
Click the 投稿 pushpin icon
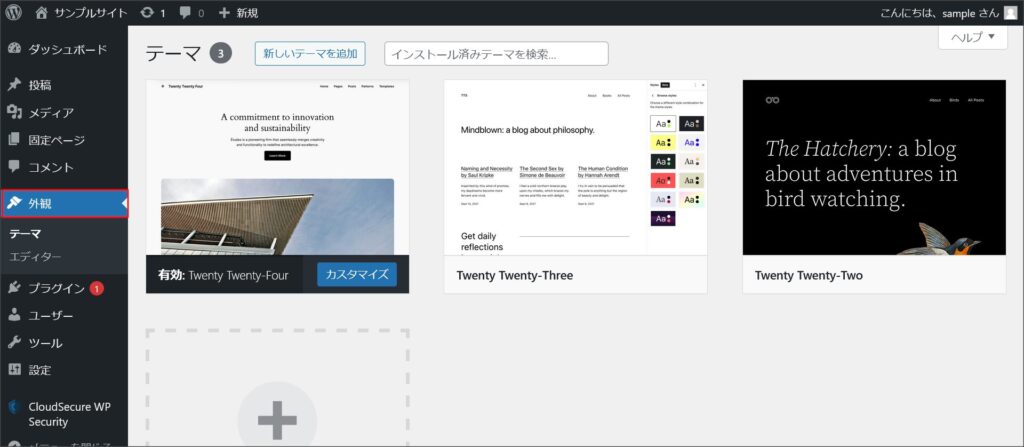tap(14, 85)
